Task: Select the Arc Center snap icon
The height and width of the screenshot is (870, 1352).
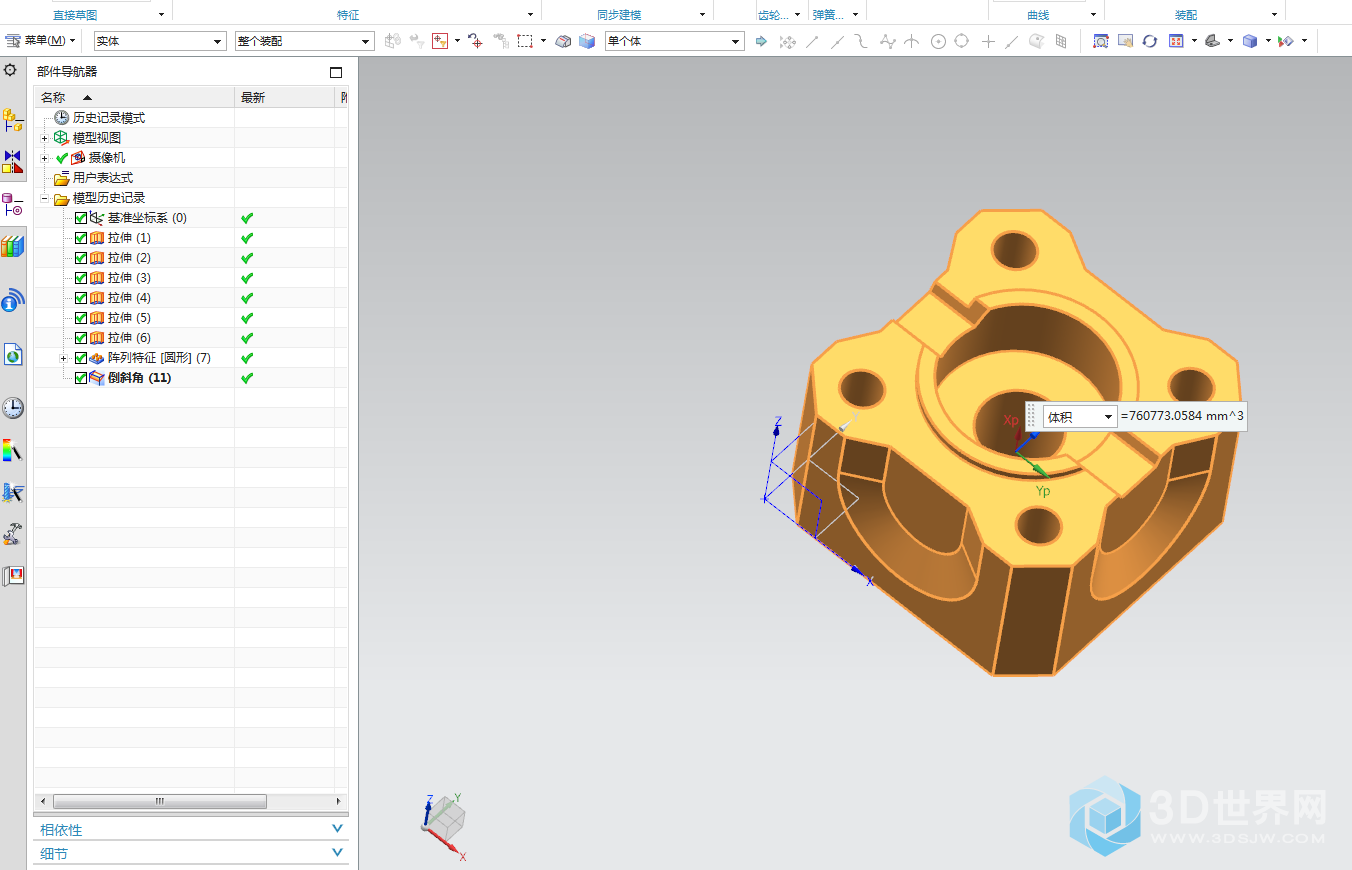Action: coord(938,41)
